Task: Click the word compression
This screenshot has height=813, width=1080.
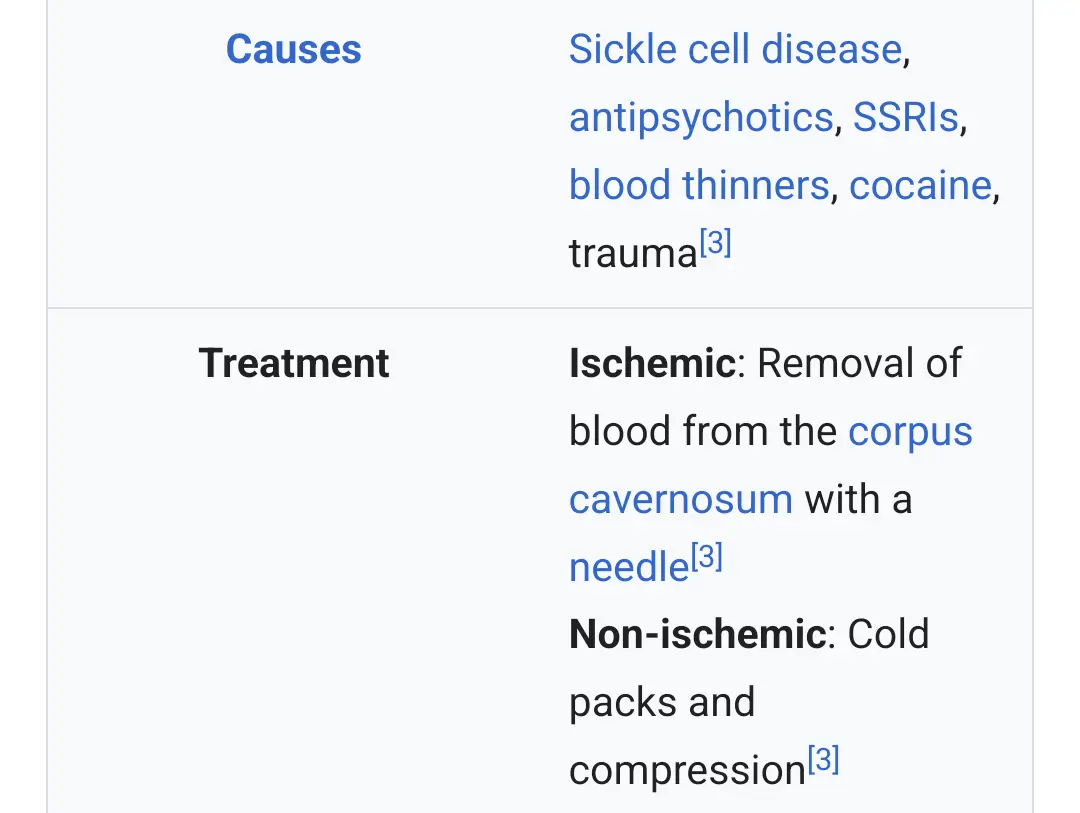Action: [687, 771]
